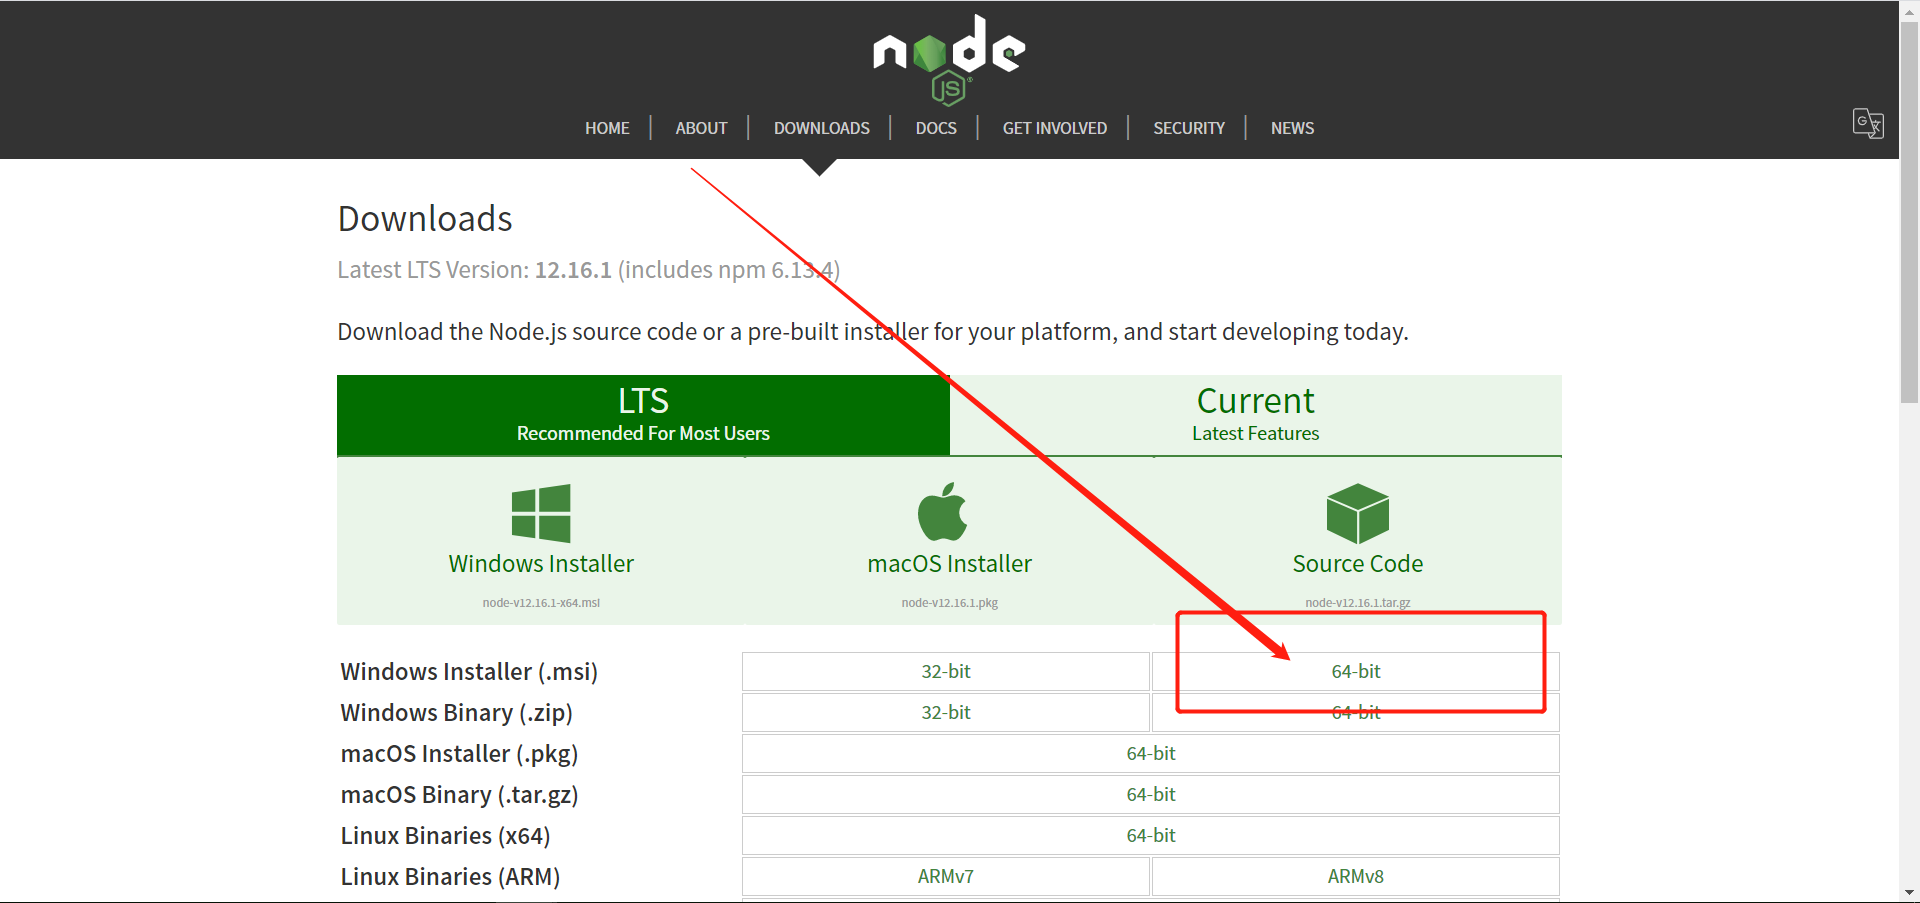Click the macOS Installer (.pkg) row label
1920x903 pixels.
coord(459,754)
